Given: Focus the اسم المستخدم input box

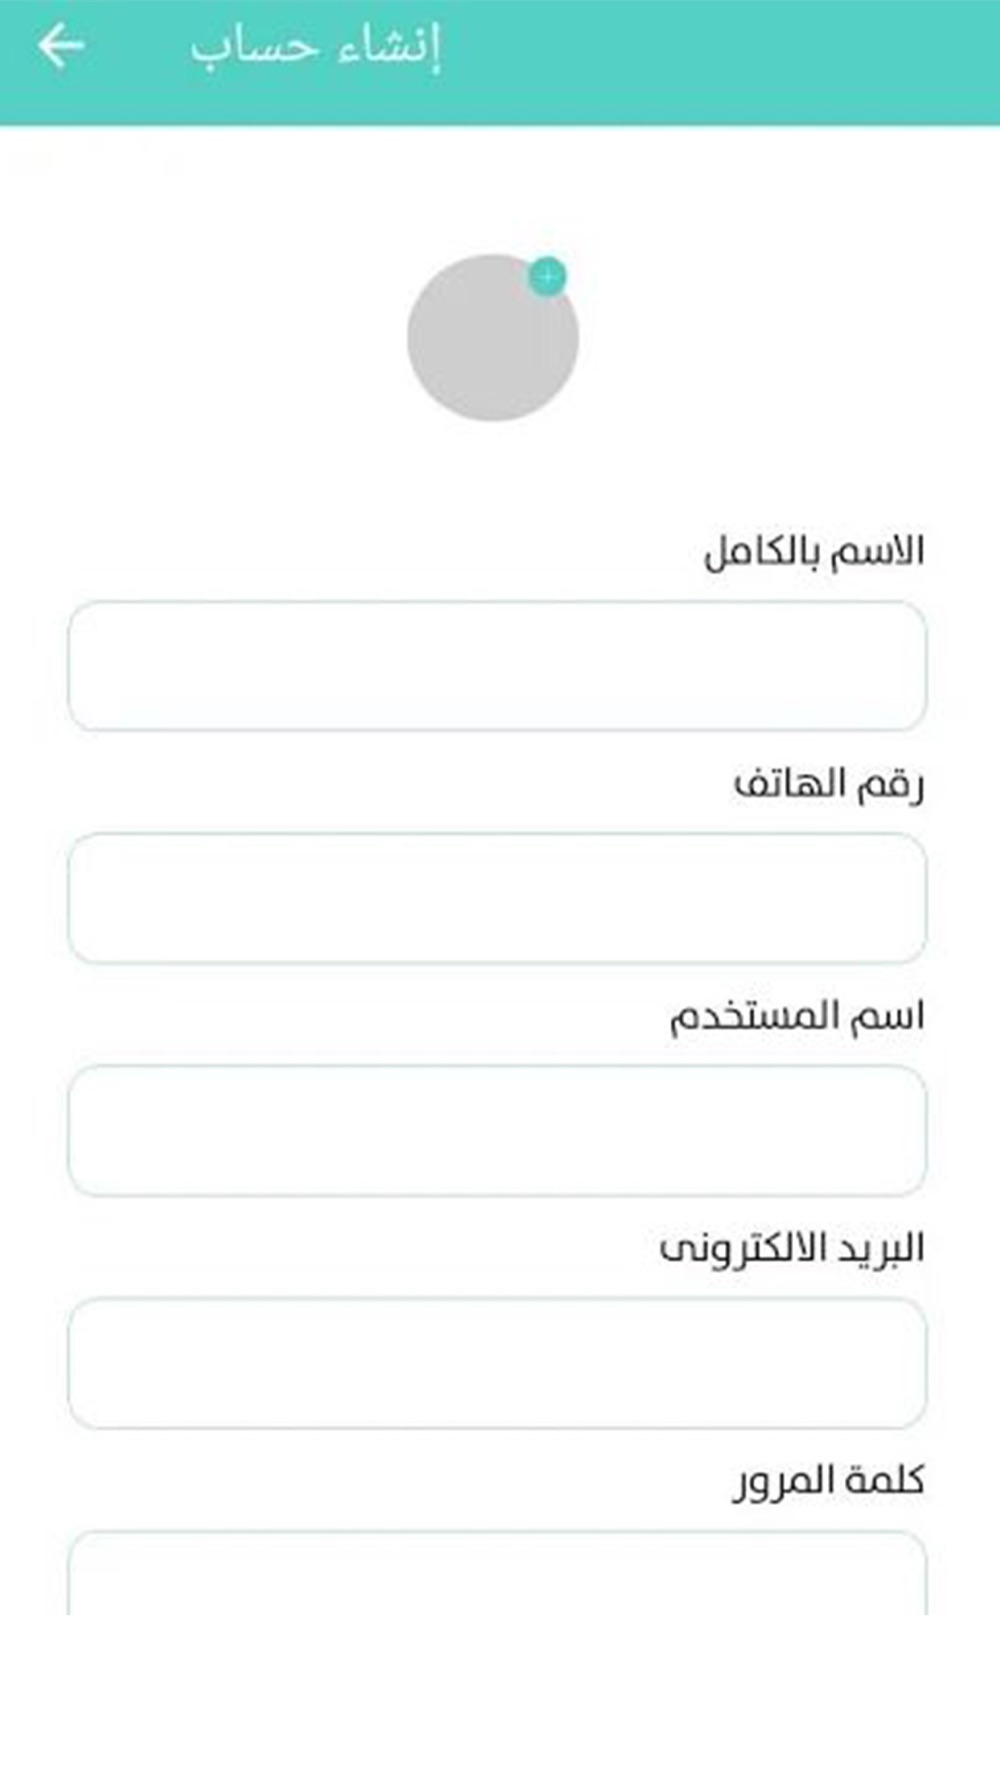Looking at the screenshot, I should tap(497, 1130).
